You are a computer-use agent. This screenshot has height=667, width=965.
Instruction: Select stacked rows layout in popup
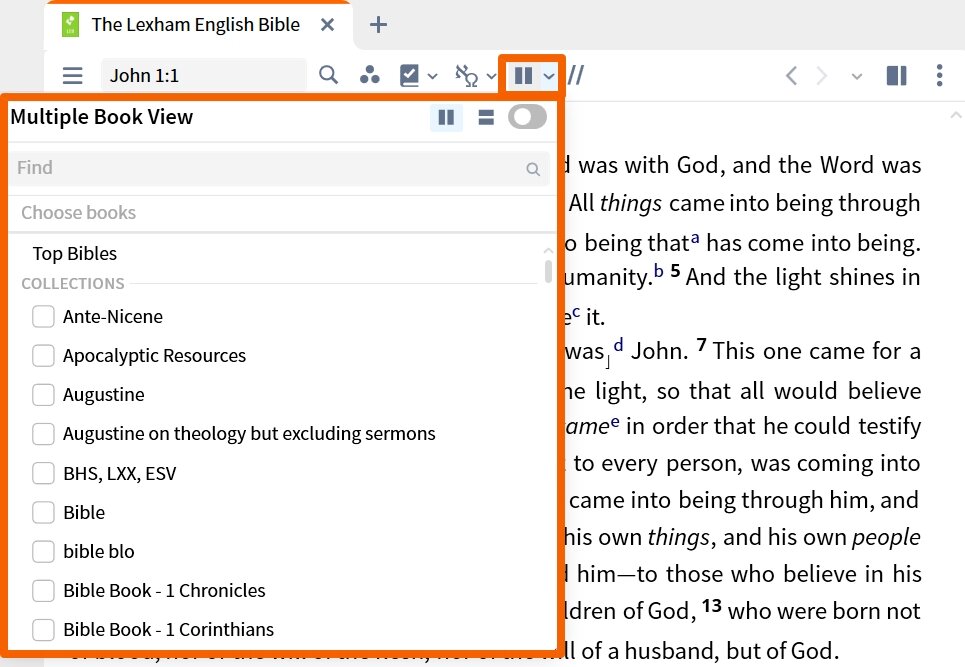[486, 117]
